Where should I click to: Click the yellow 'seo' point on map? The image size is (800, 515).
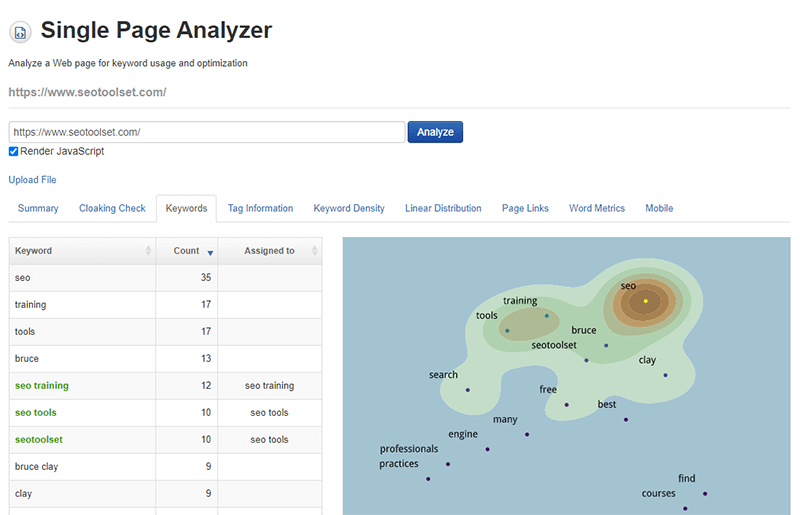[645, 301]
